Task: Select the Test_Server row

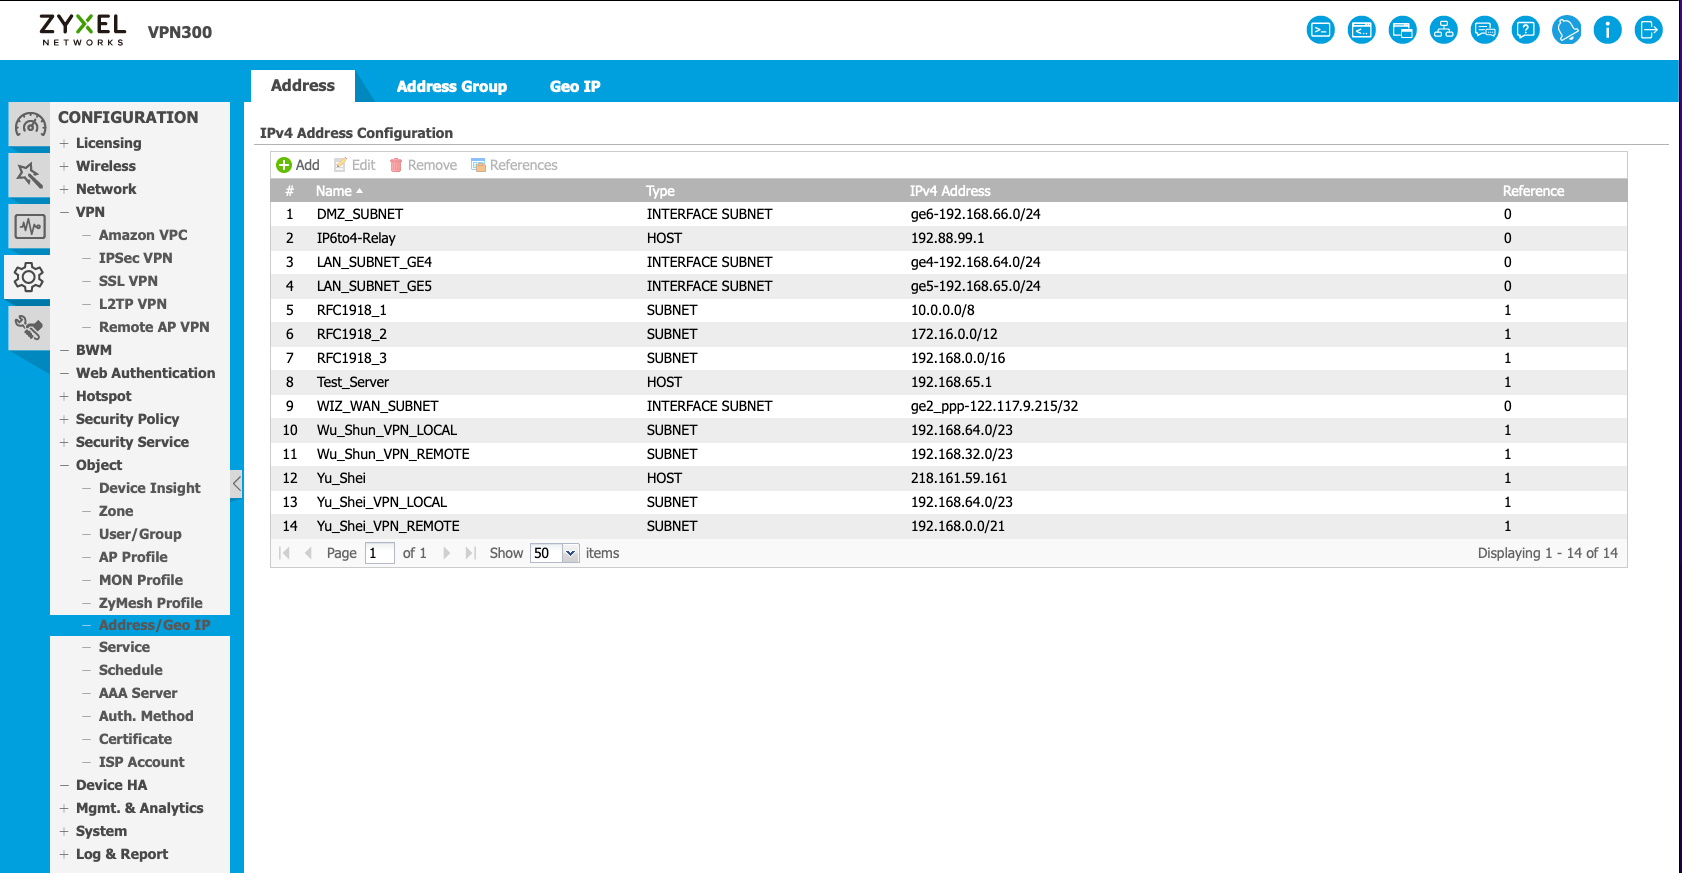Action: tap(949, 382)
